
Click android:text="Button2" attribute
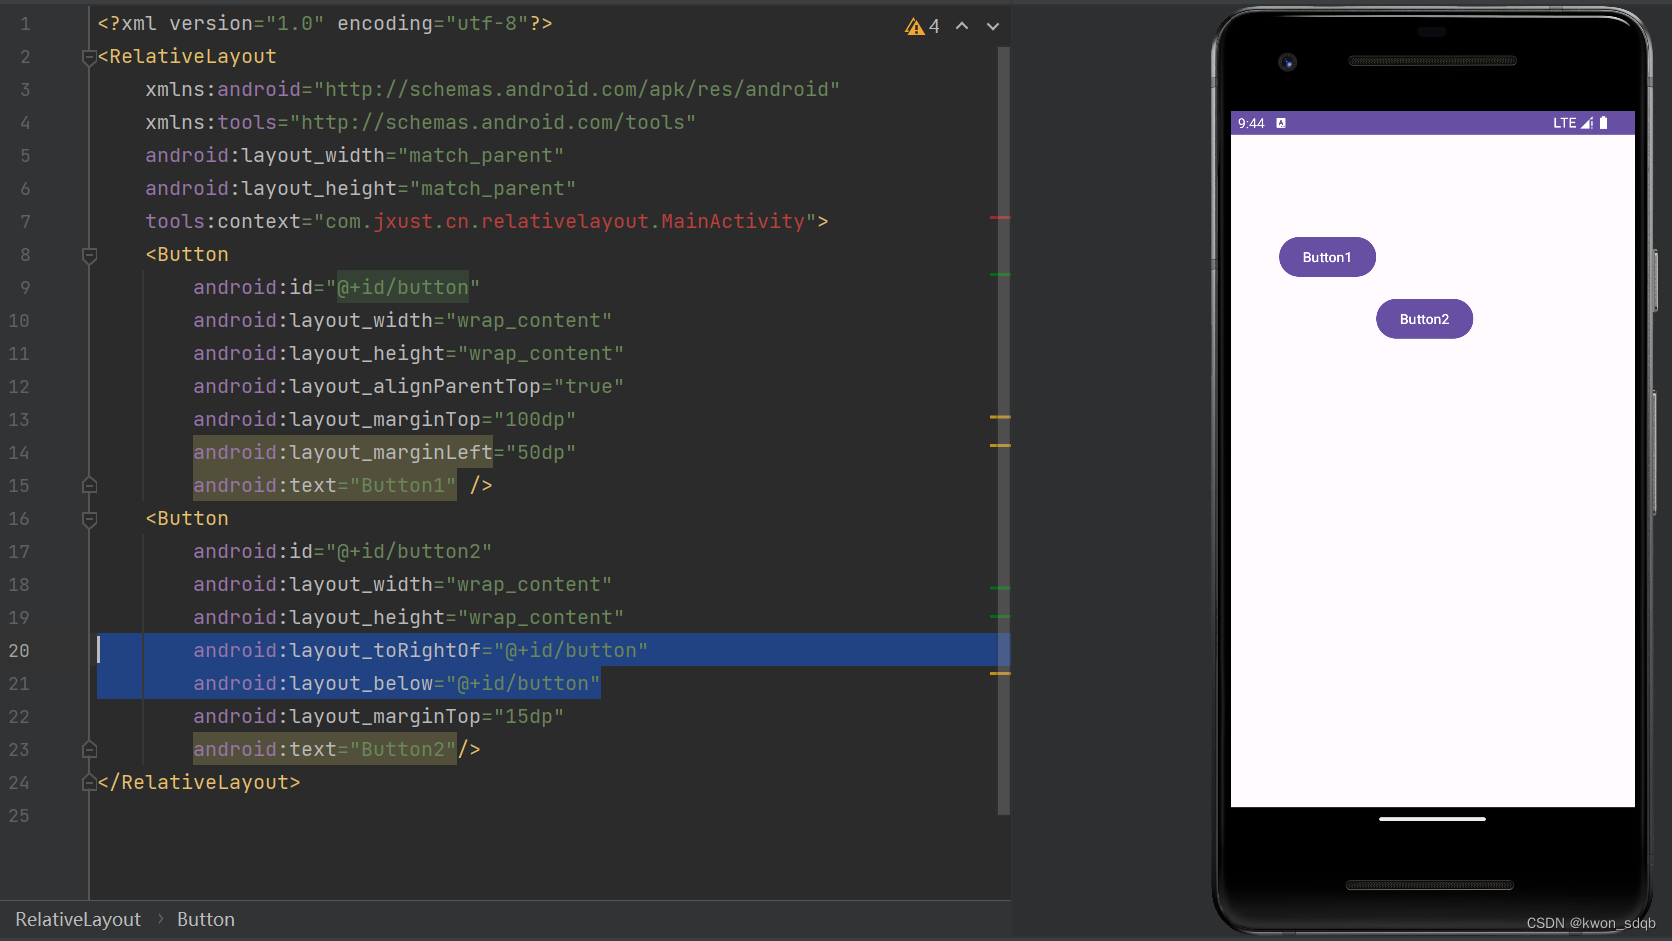(x=325, y=750)
